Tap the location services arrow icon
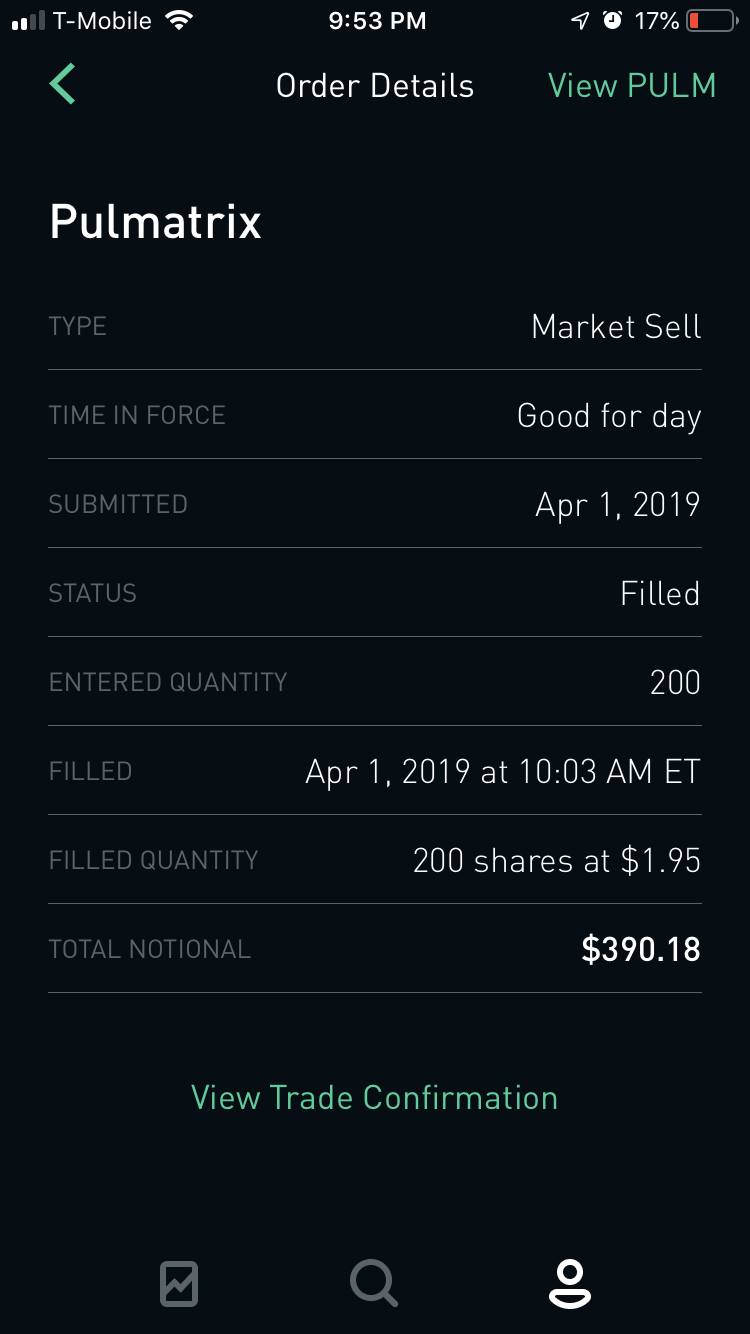Viewport: 750px width, 1334px height. [580, 21]
